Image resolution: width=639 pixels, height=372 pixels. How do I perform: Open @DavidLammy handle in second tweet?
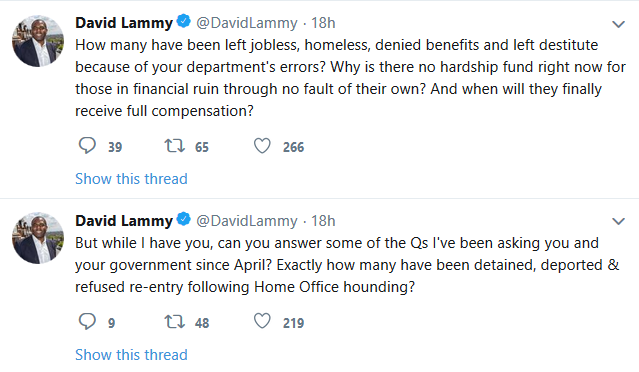[247, 221]
